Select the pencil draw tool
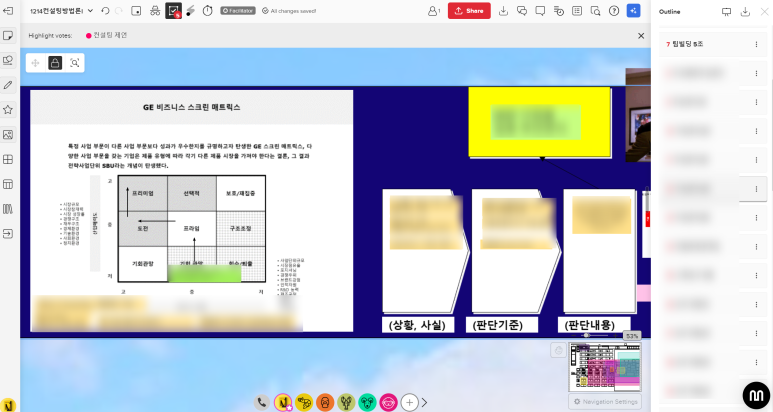Image resolution: width=773 pixels, height=412 pixels. (x=8, y=85)
